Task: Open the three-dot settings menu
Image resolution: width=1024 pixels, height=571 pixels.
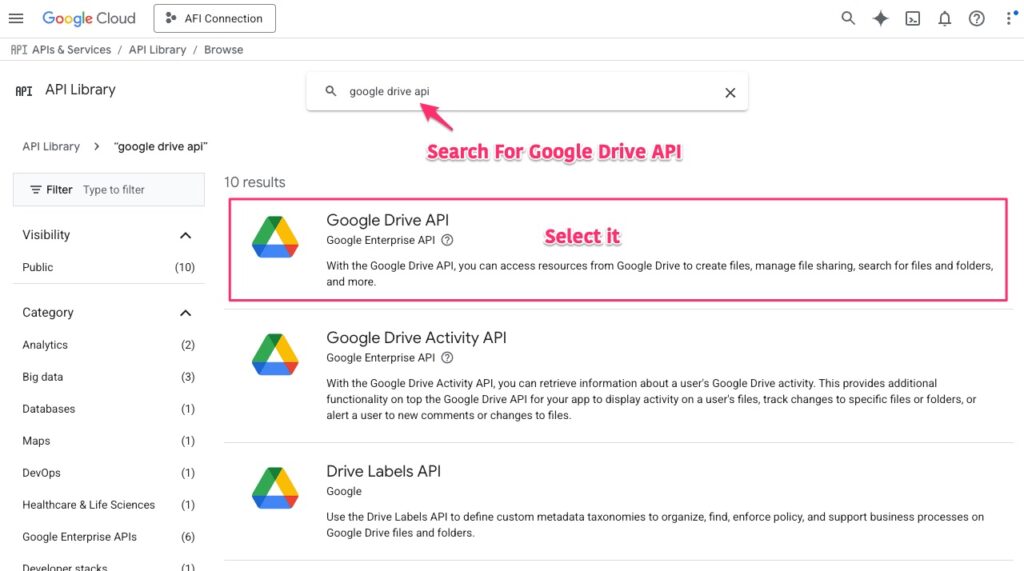Action: click(1008, 18)
